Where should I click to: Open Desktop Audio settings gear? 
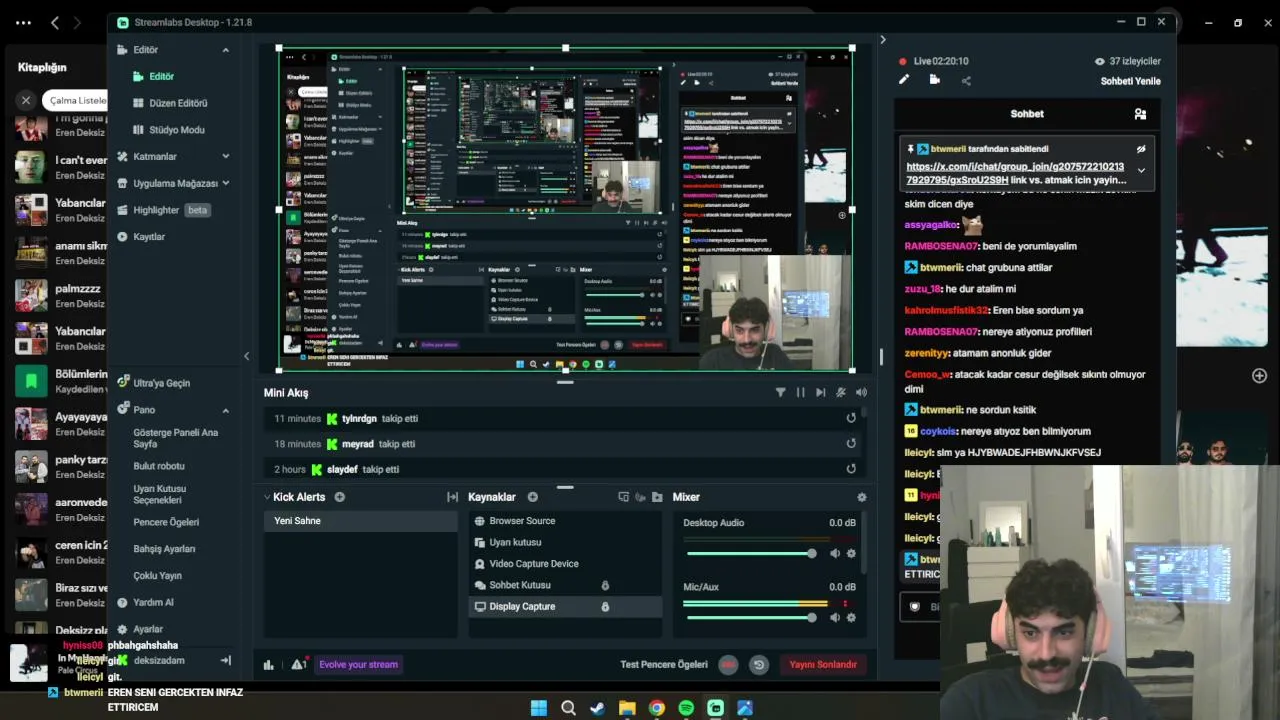pyautogui.click(x=851, y=554)
